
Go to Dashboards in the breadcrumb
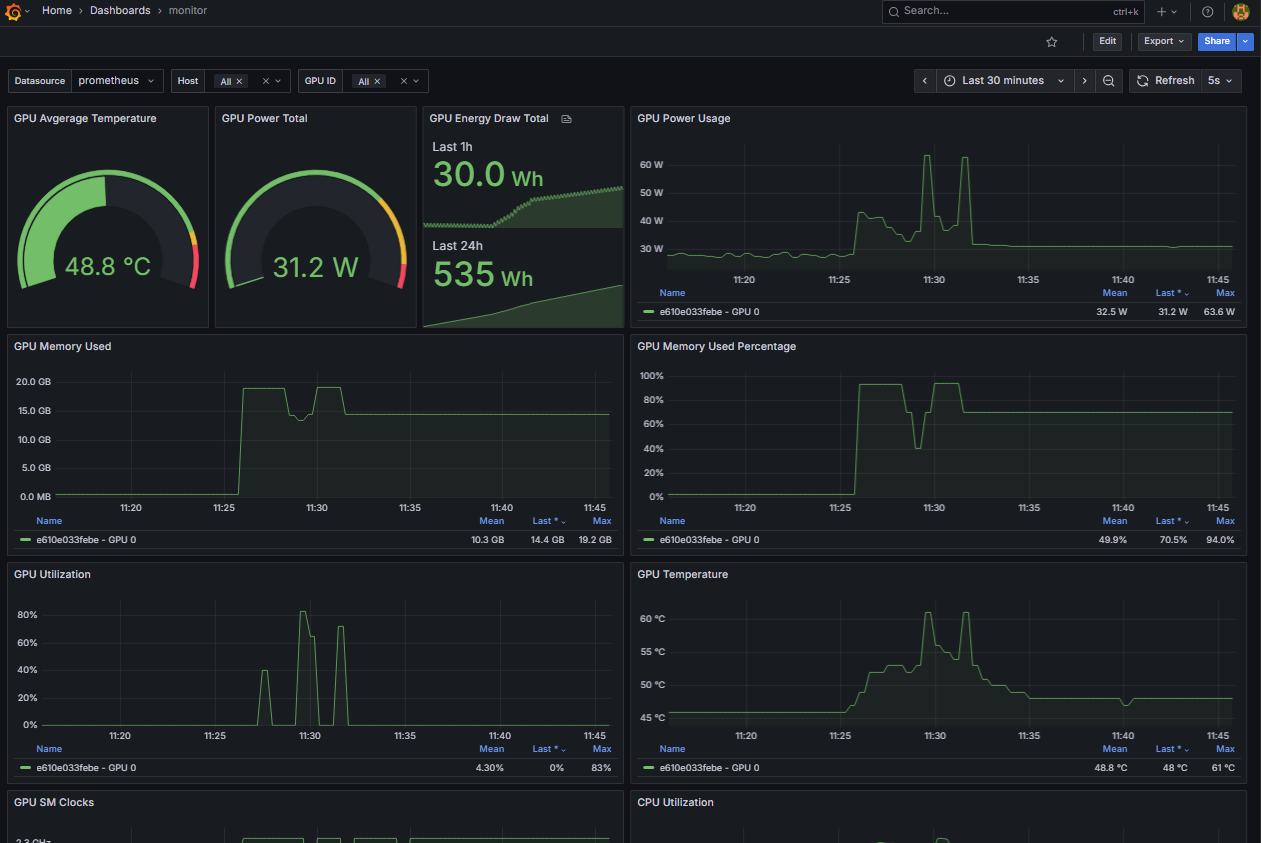click(x=120, y=11)
